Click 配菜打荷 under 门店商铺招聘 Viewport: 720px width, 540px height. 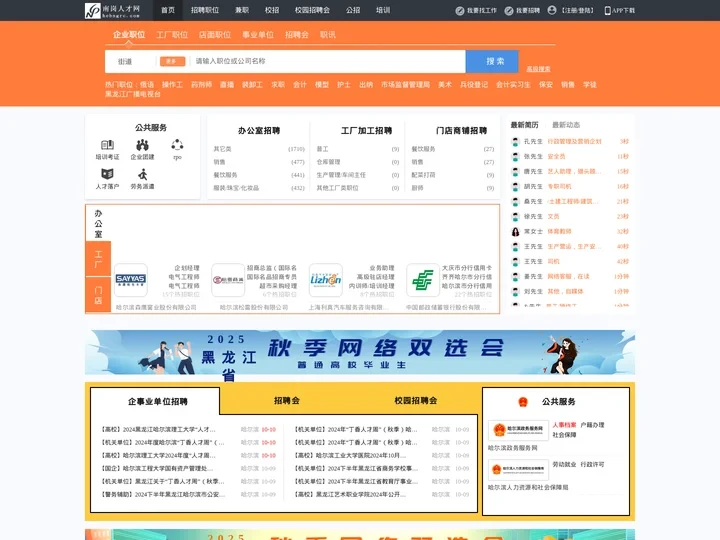(423, 175)
